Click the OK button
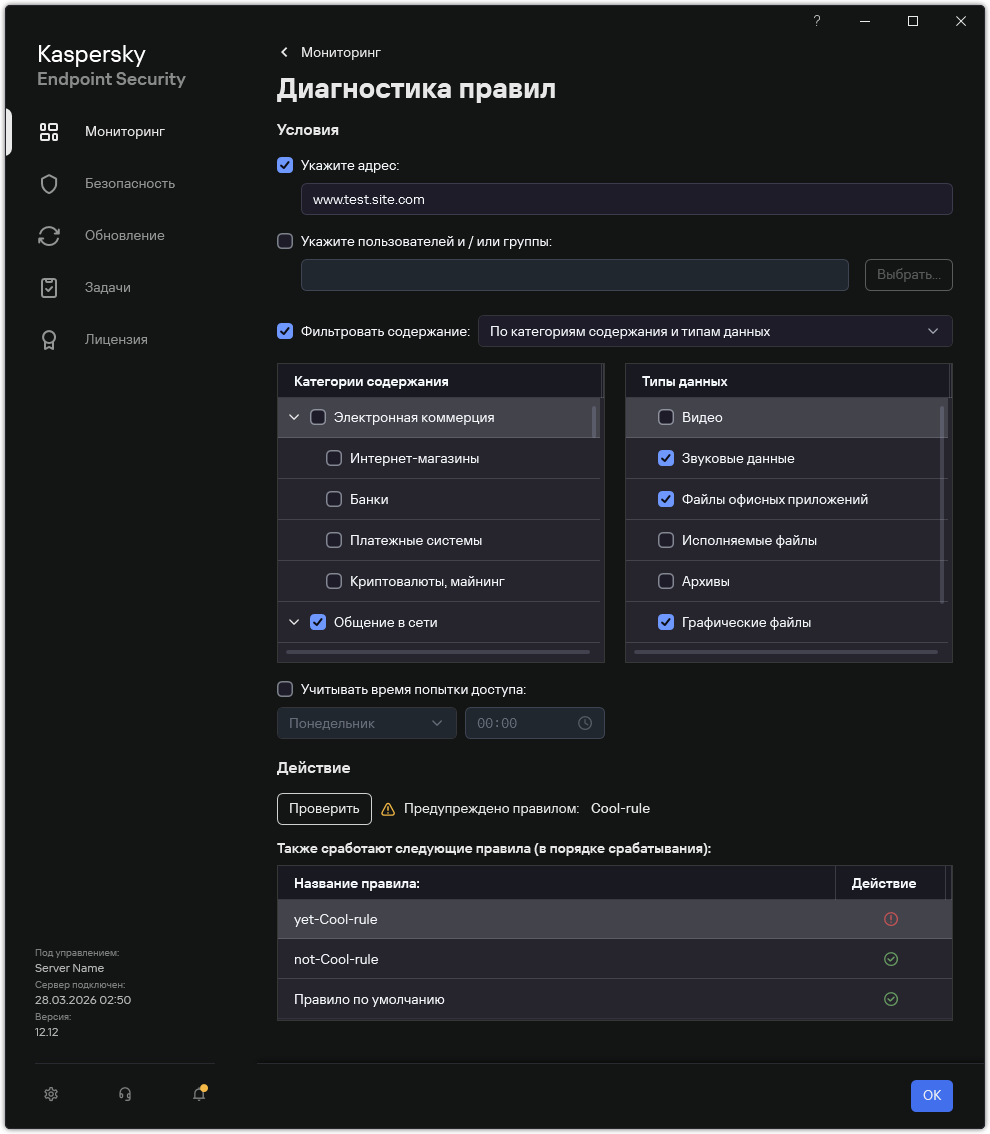Viewport: 990px width, 1134px height. (x=931, y=1096)
